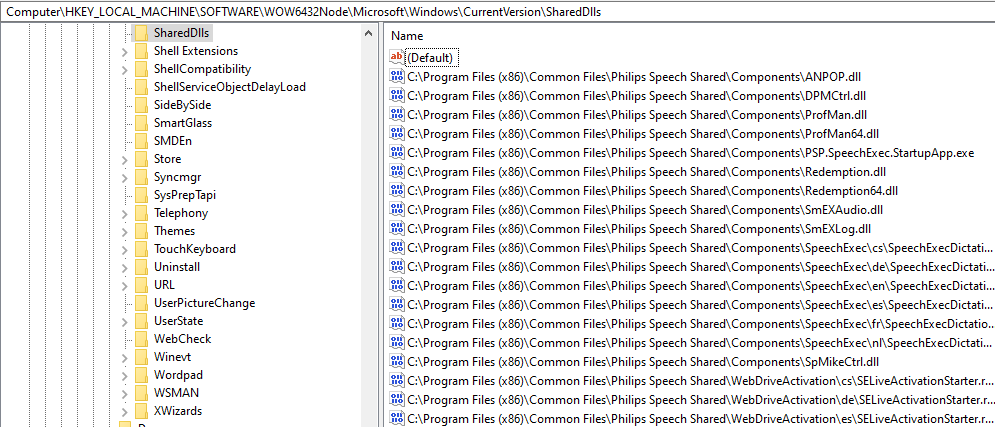
Task: Click the DWORD icon for the SpeechExec\cs entry
Action: 397,247
